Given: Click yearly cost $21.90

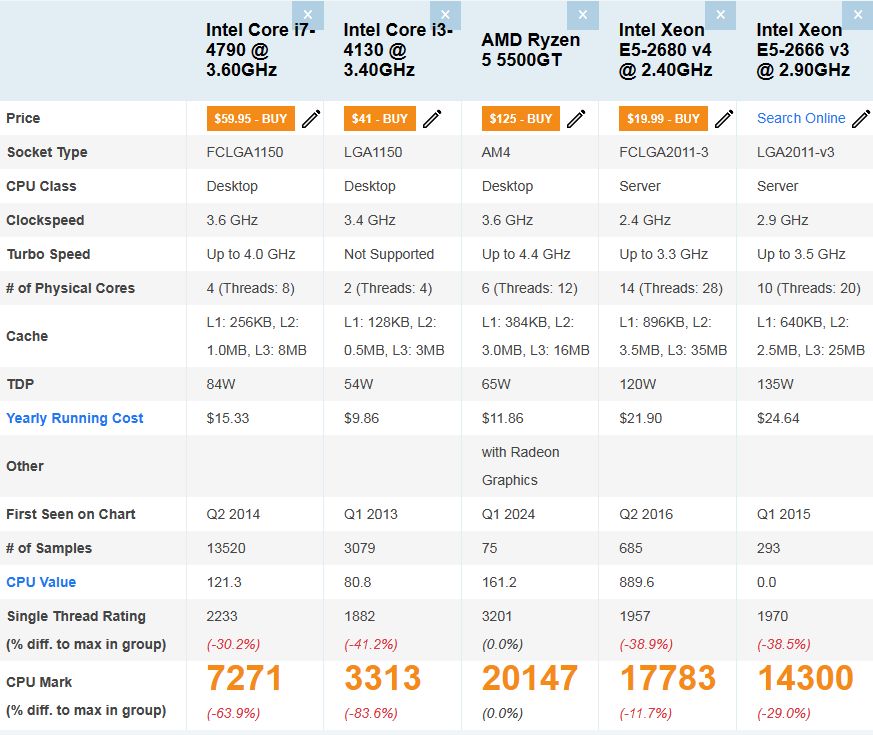Looking at the screenshot, I should [641, 418].
